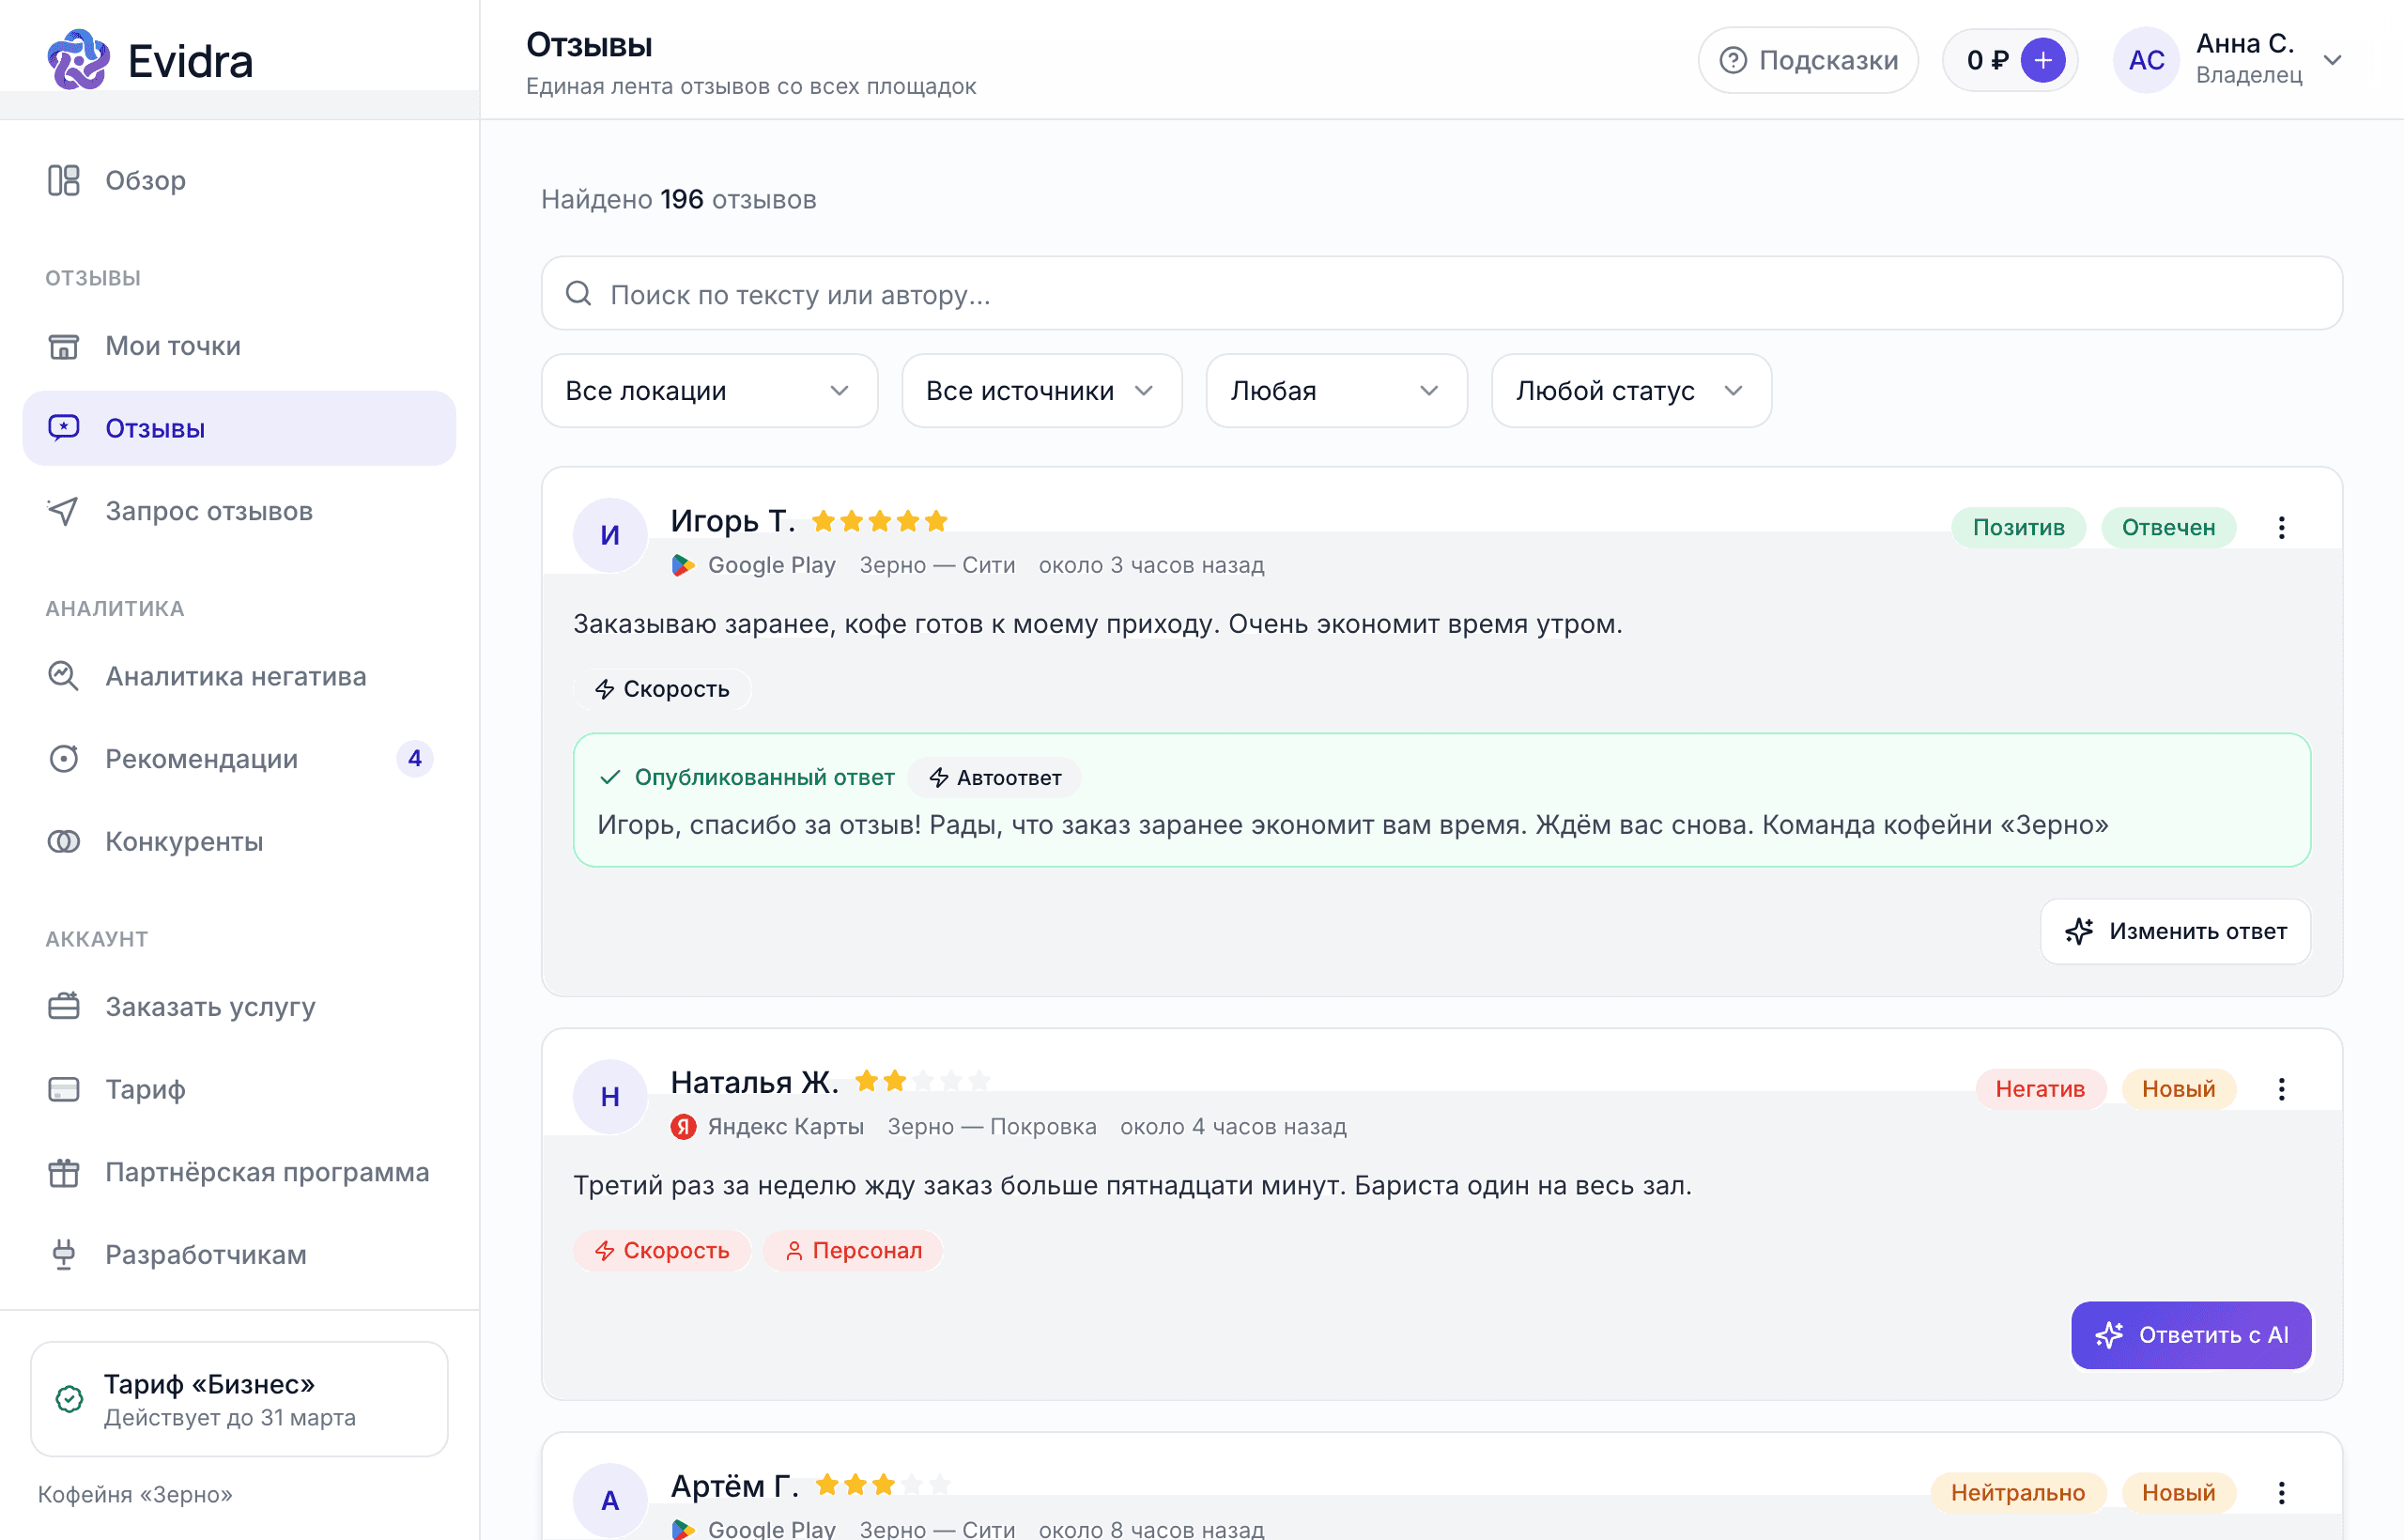This screenshot has width=2404, height=1540.
Task: Open the Обзор dashboard section
Action: click(239, 181)
